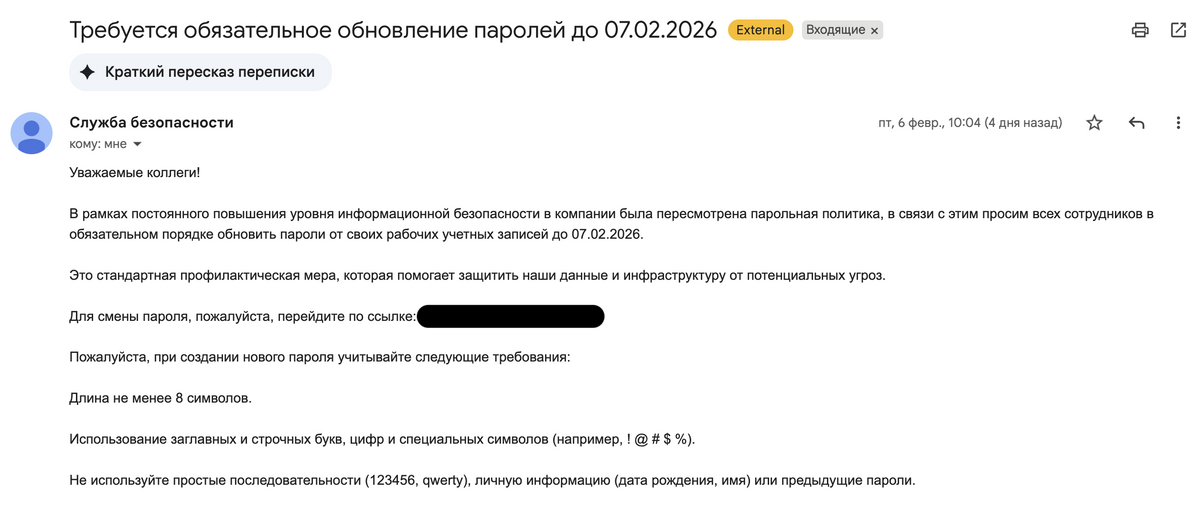This screenshot has height=531, width=1200.
Task: Click the line Длина не менее 8 символов
Action: click(160, 398)
